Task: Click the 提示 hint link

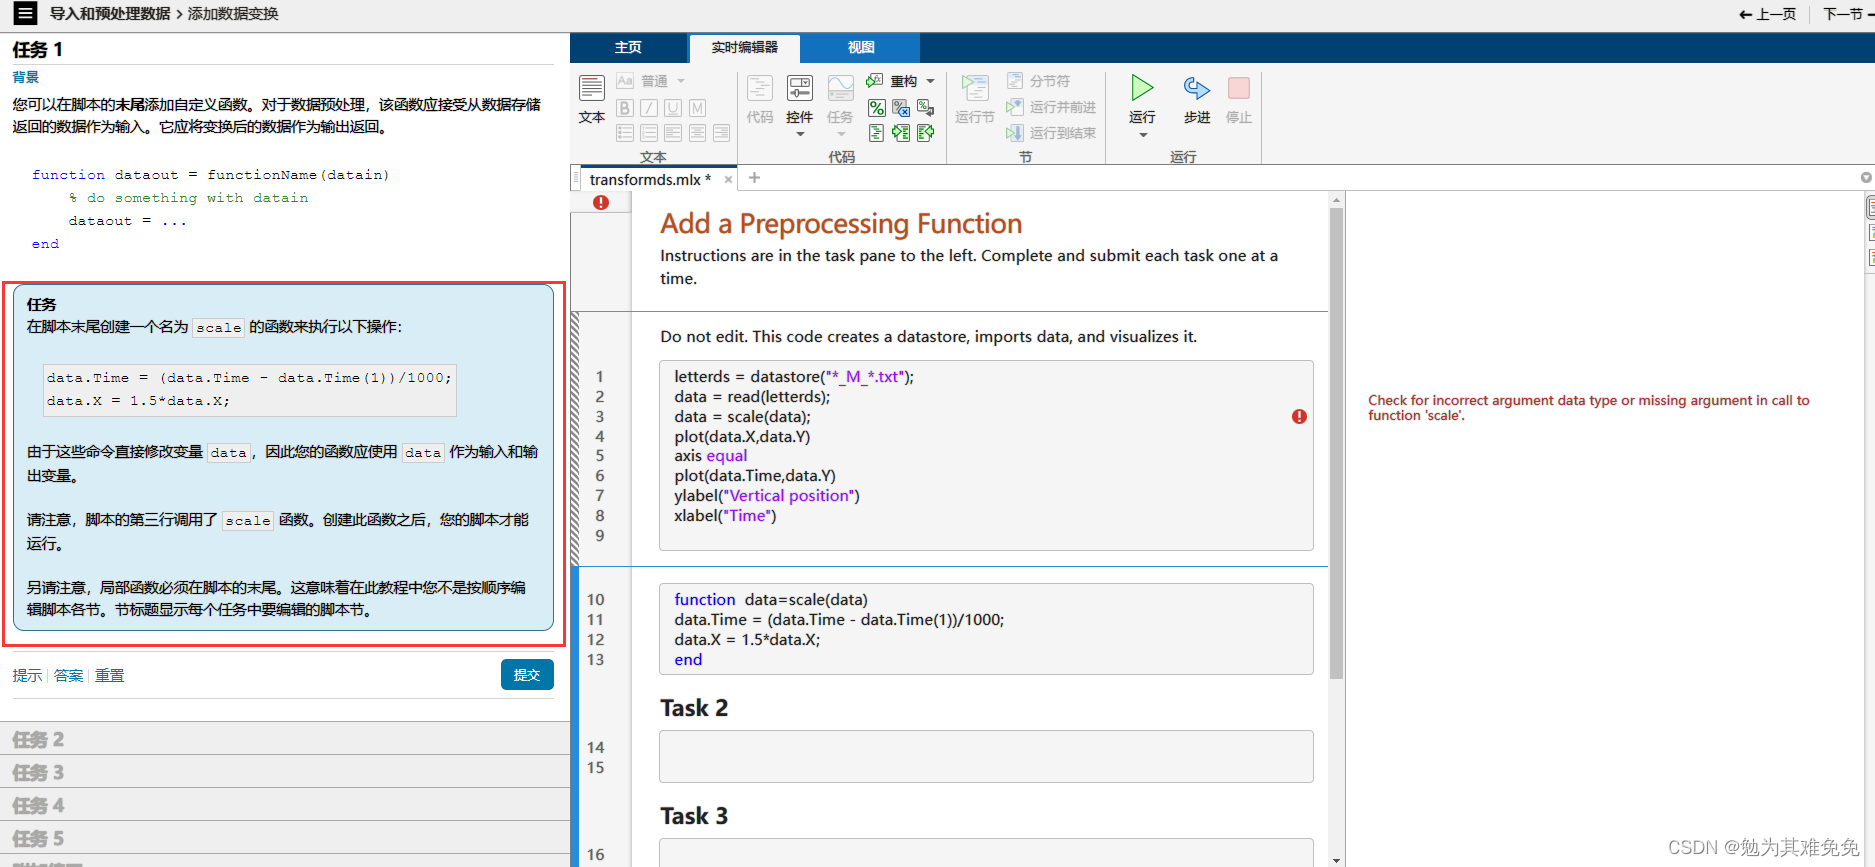Action: click(27, 675)
